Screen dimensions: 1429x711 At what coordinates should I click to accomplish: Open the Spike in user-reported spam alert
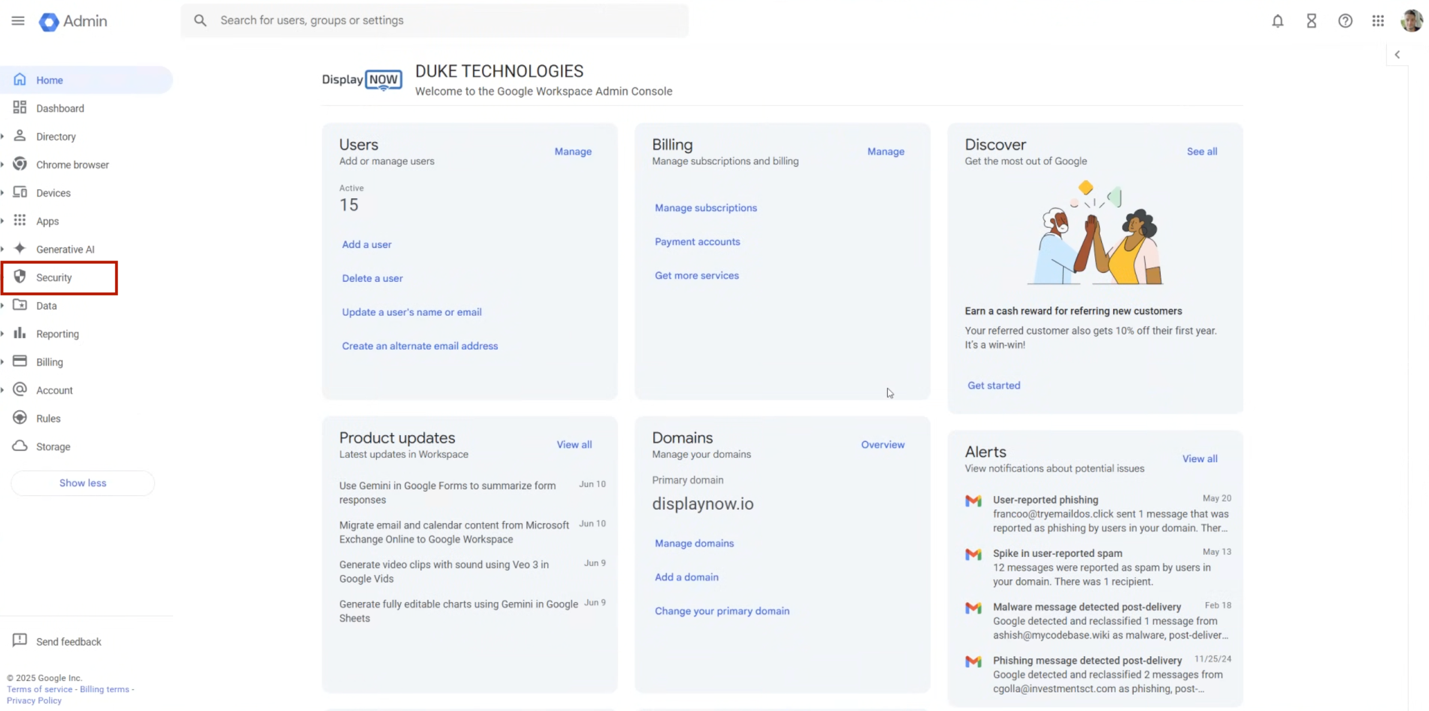1097,567
